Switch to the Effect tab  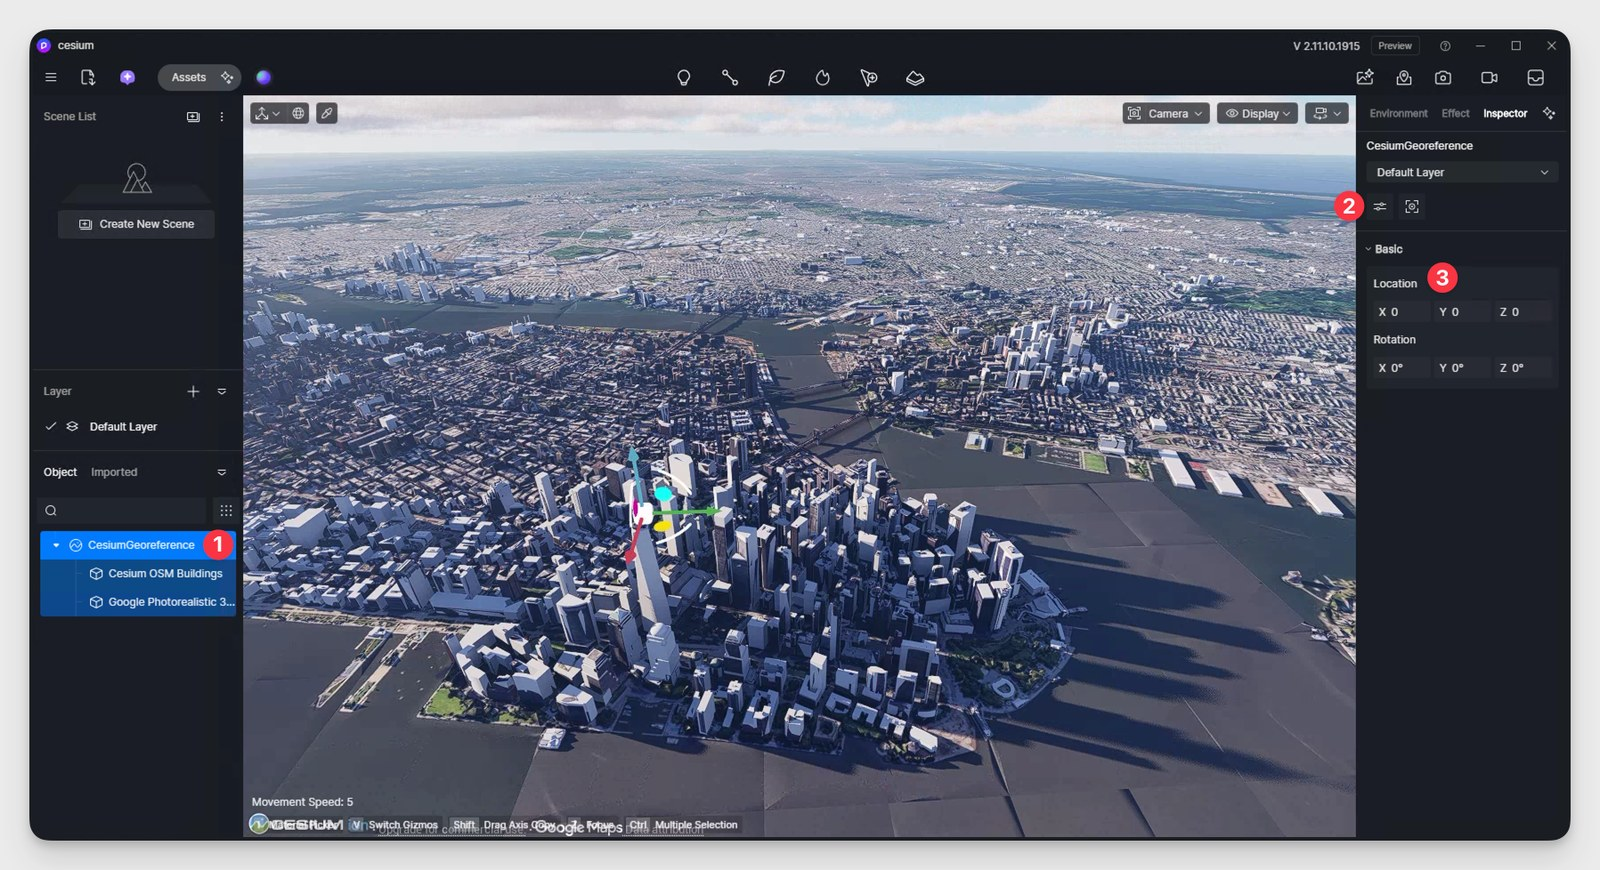[x=1455, y=113]
